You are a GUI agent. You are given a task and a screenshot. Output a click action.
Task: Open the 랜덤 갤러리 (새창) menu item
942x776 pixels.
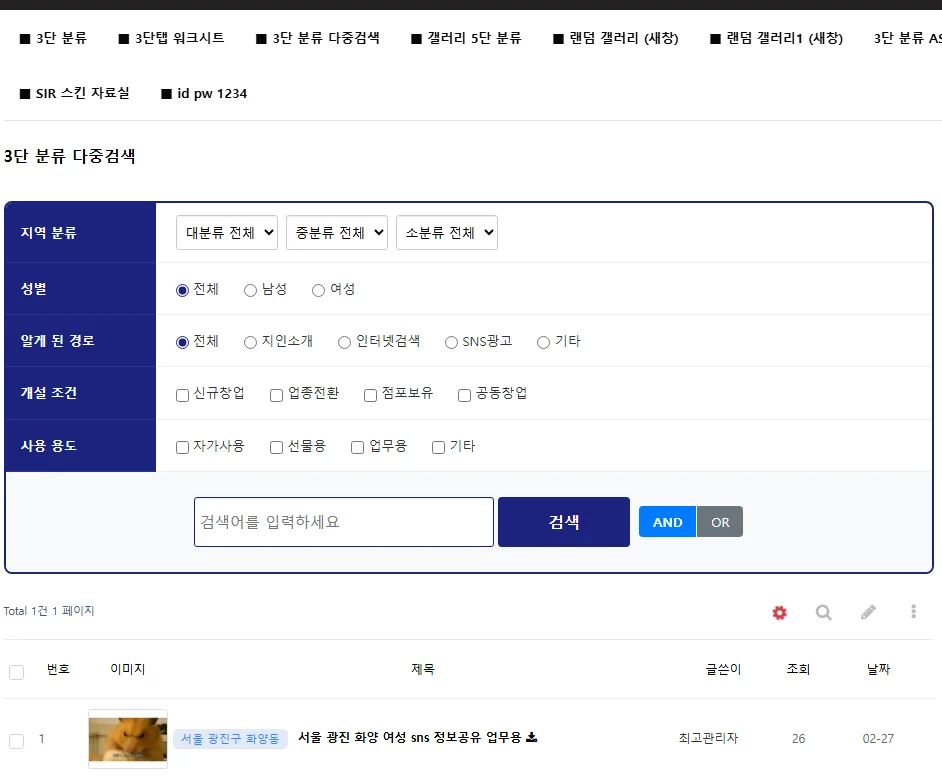pos(616,38)
